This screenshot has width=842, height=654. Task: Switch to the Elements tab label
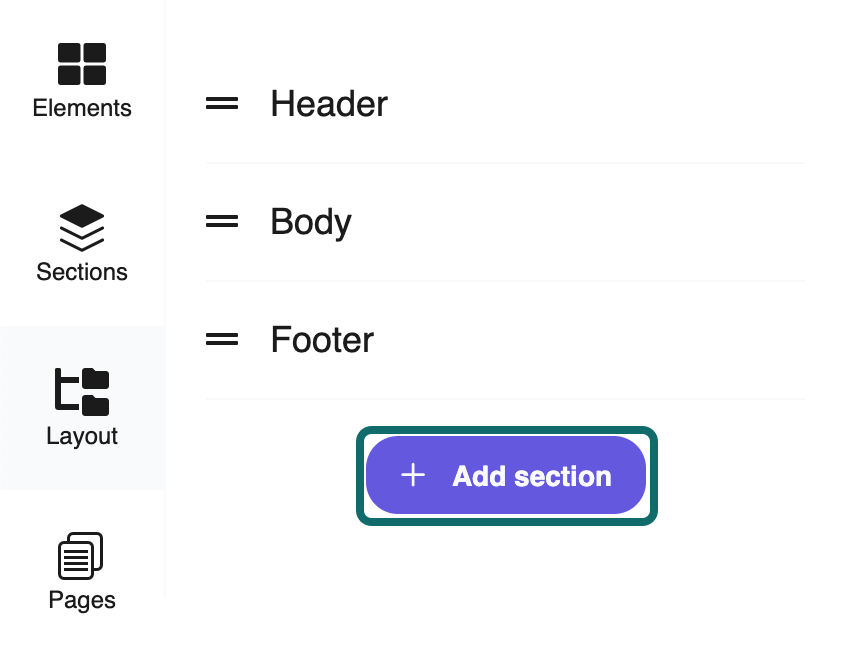[82, 108]
